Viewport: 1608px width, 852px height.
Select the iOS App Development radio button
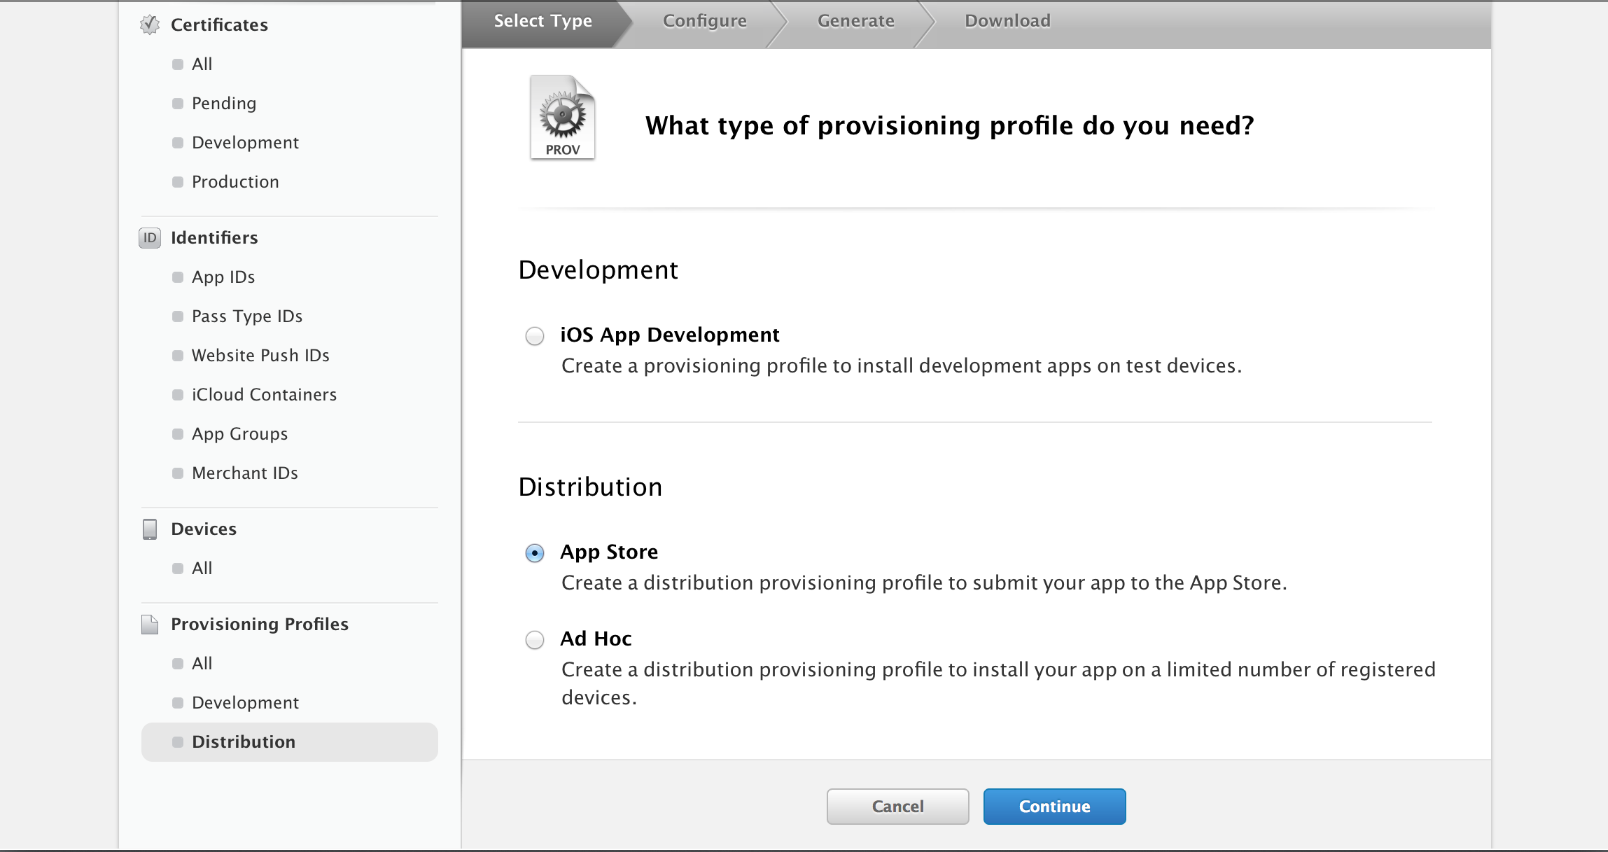pos(535,336)
